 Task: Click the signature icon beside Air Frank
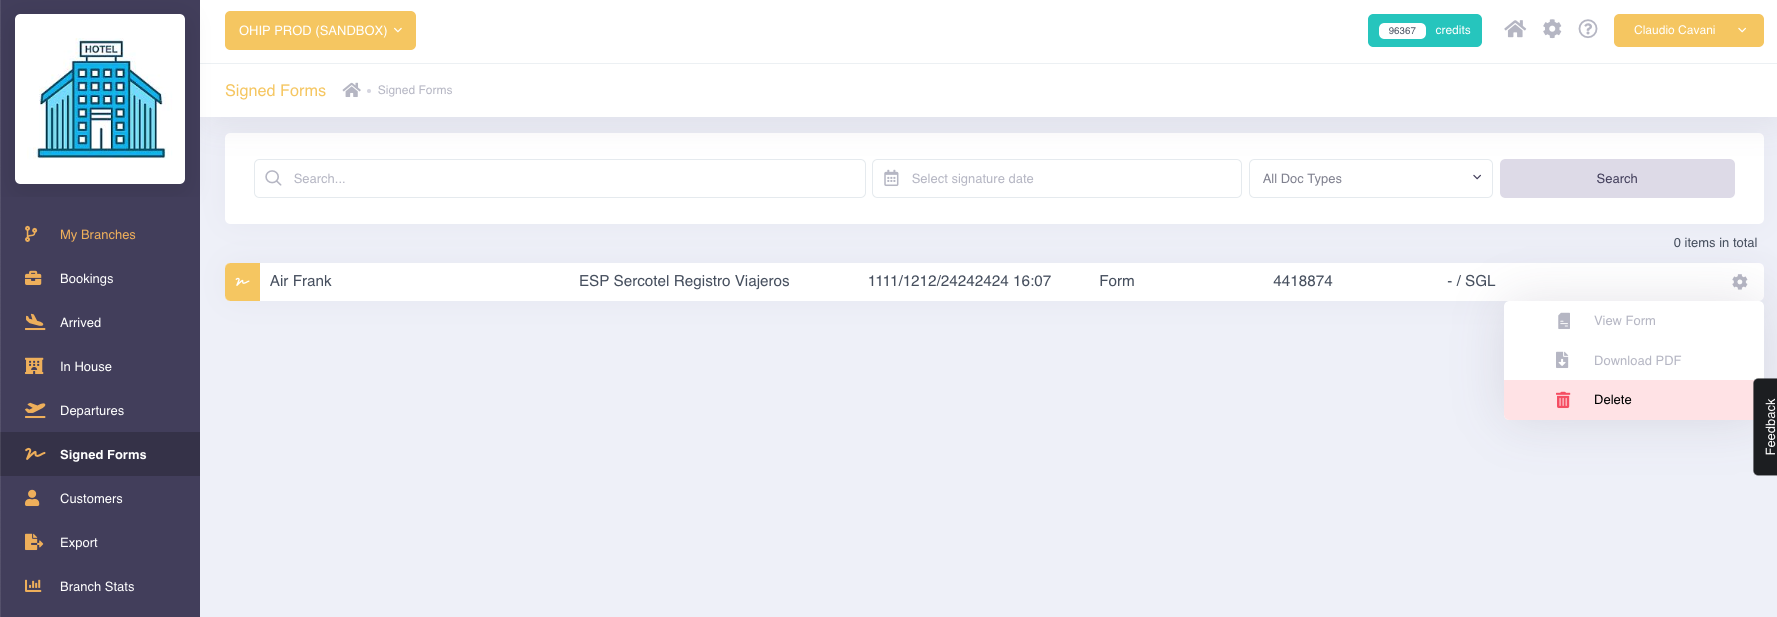242,282
